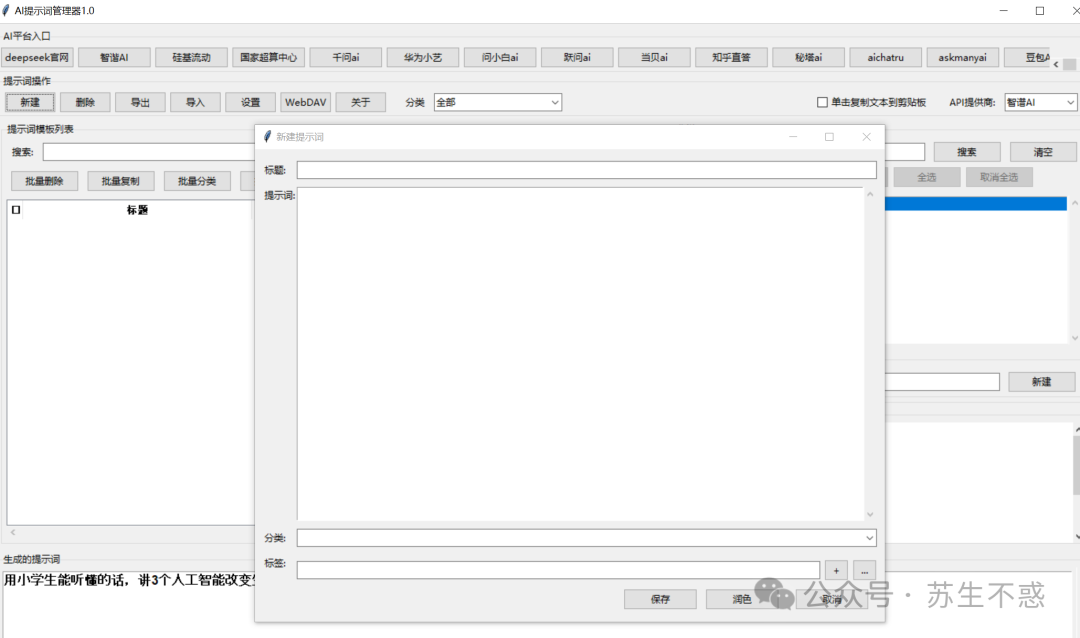Maximize the 新建提示词 dialog
This screenshot has height=638, width=1080.
tap(829, 137)
